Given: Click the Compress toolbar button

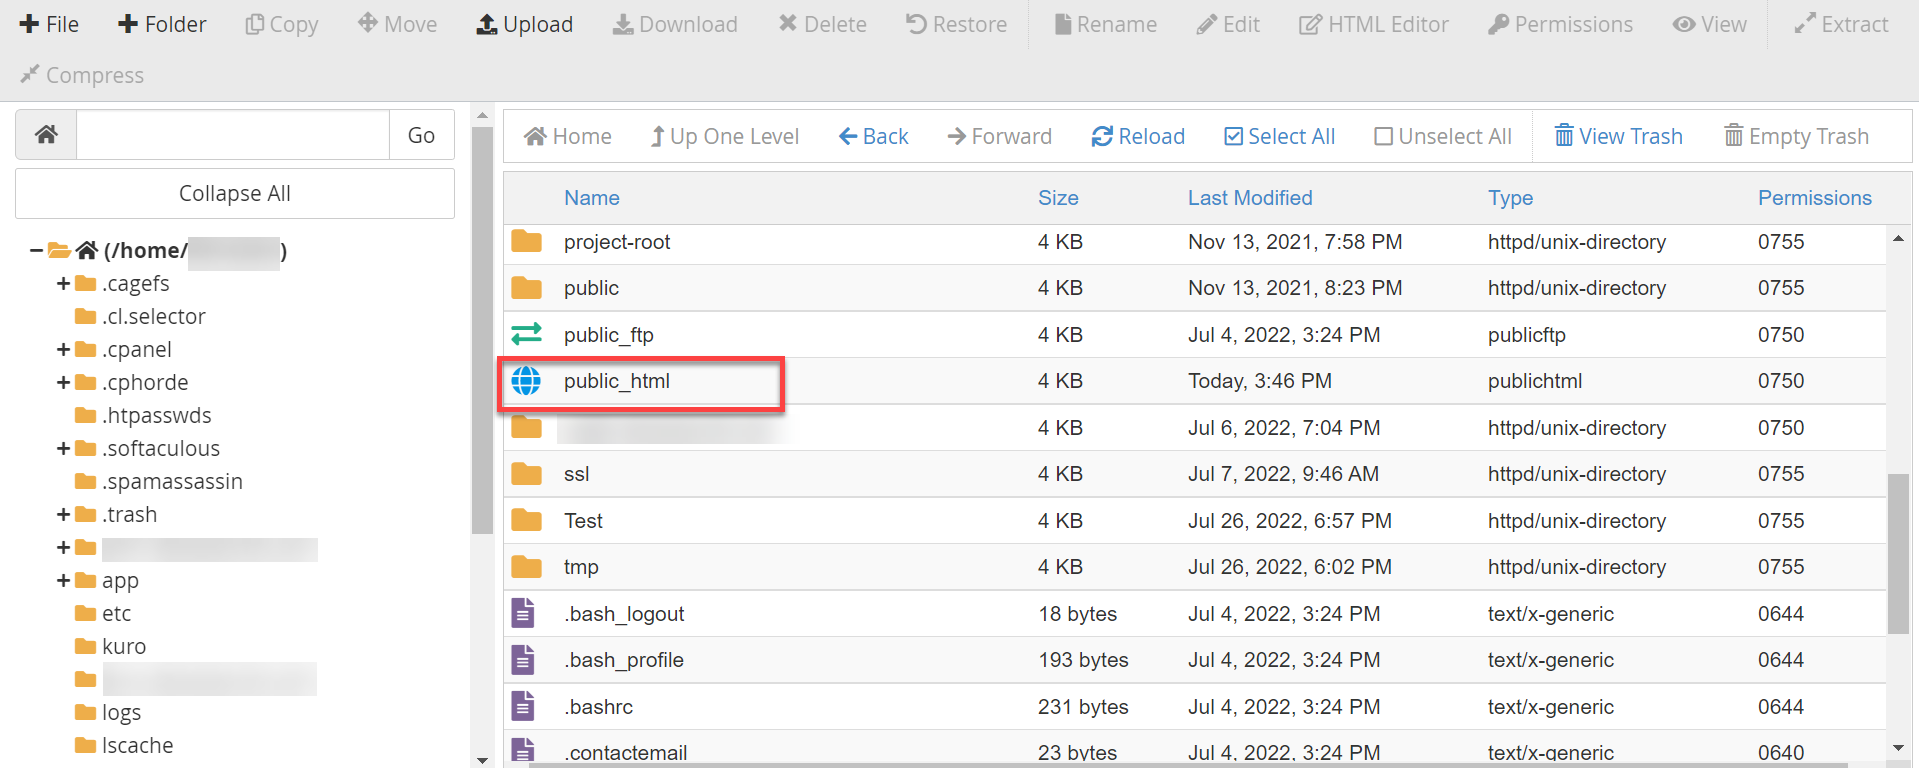Looking at the screenshot, I should pos(82,75).
